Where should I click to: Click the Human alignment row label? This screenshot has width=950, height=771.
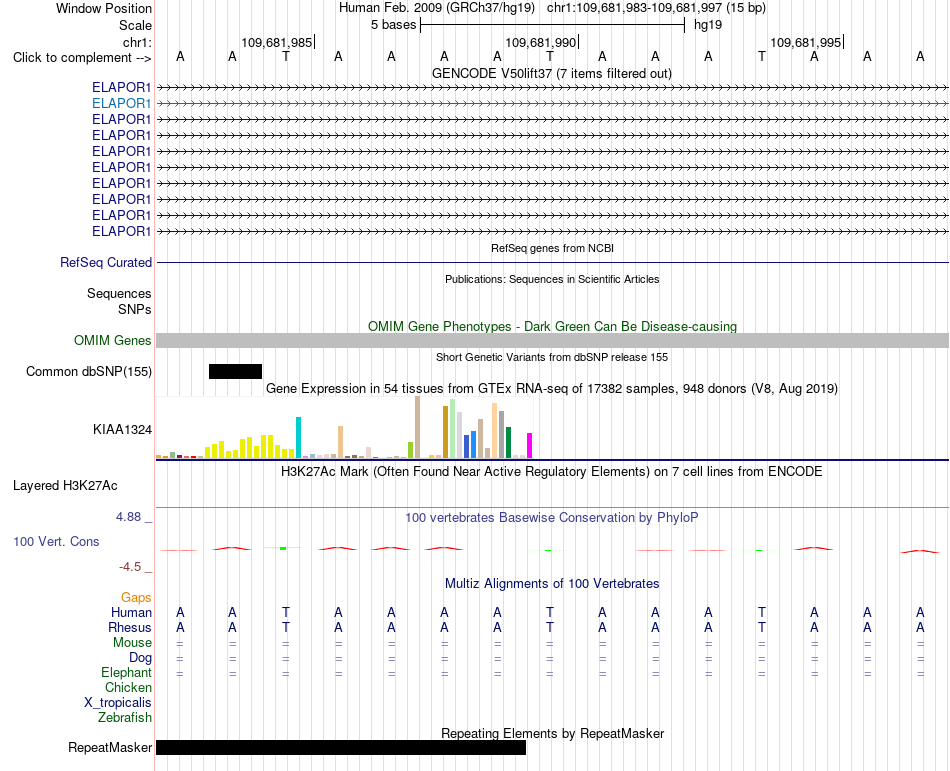[x=131, y=613]
